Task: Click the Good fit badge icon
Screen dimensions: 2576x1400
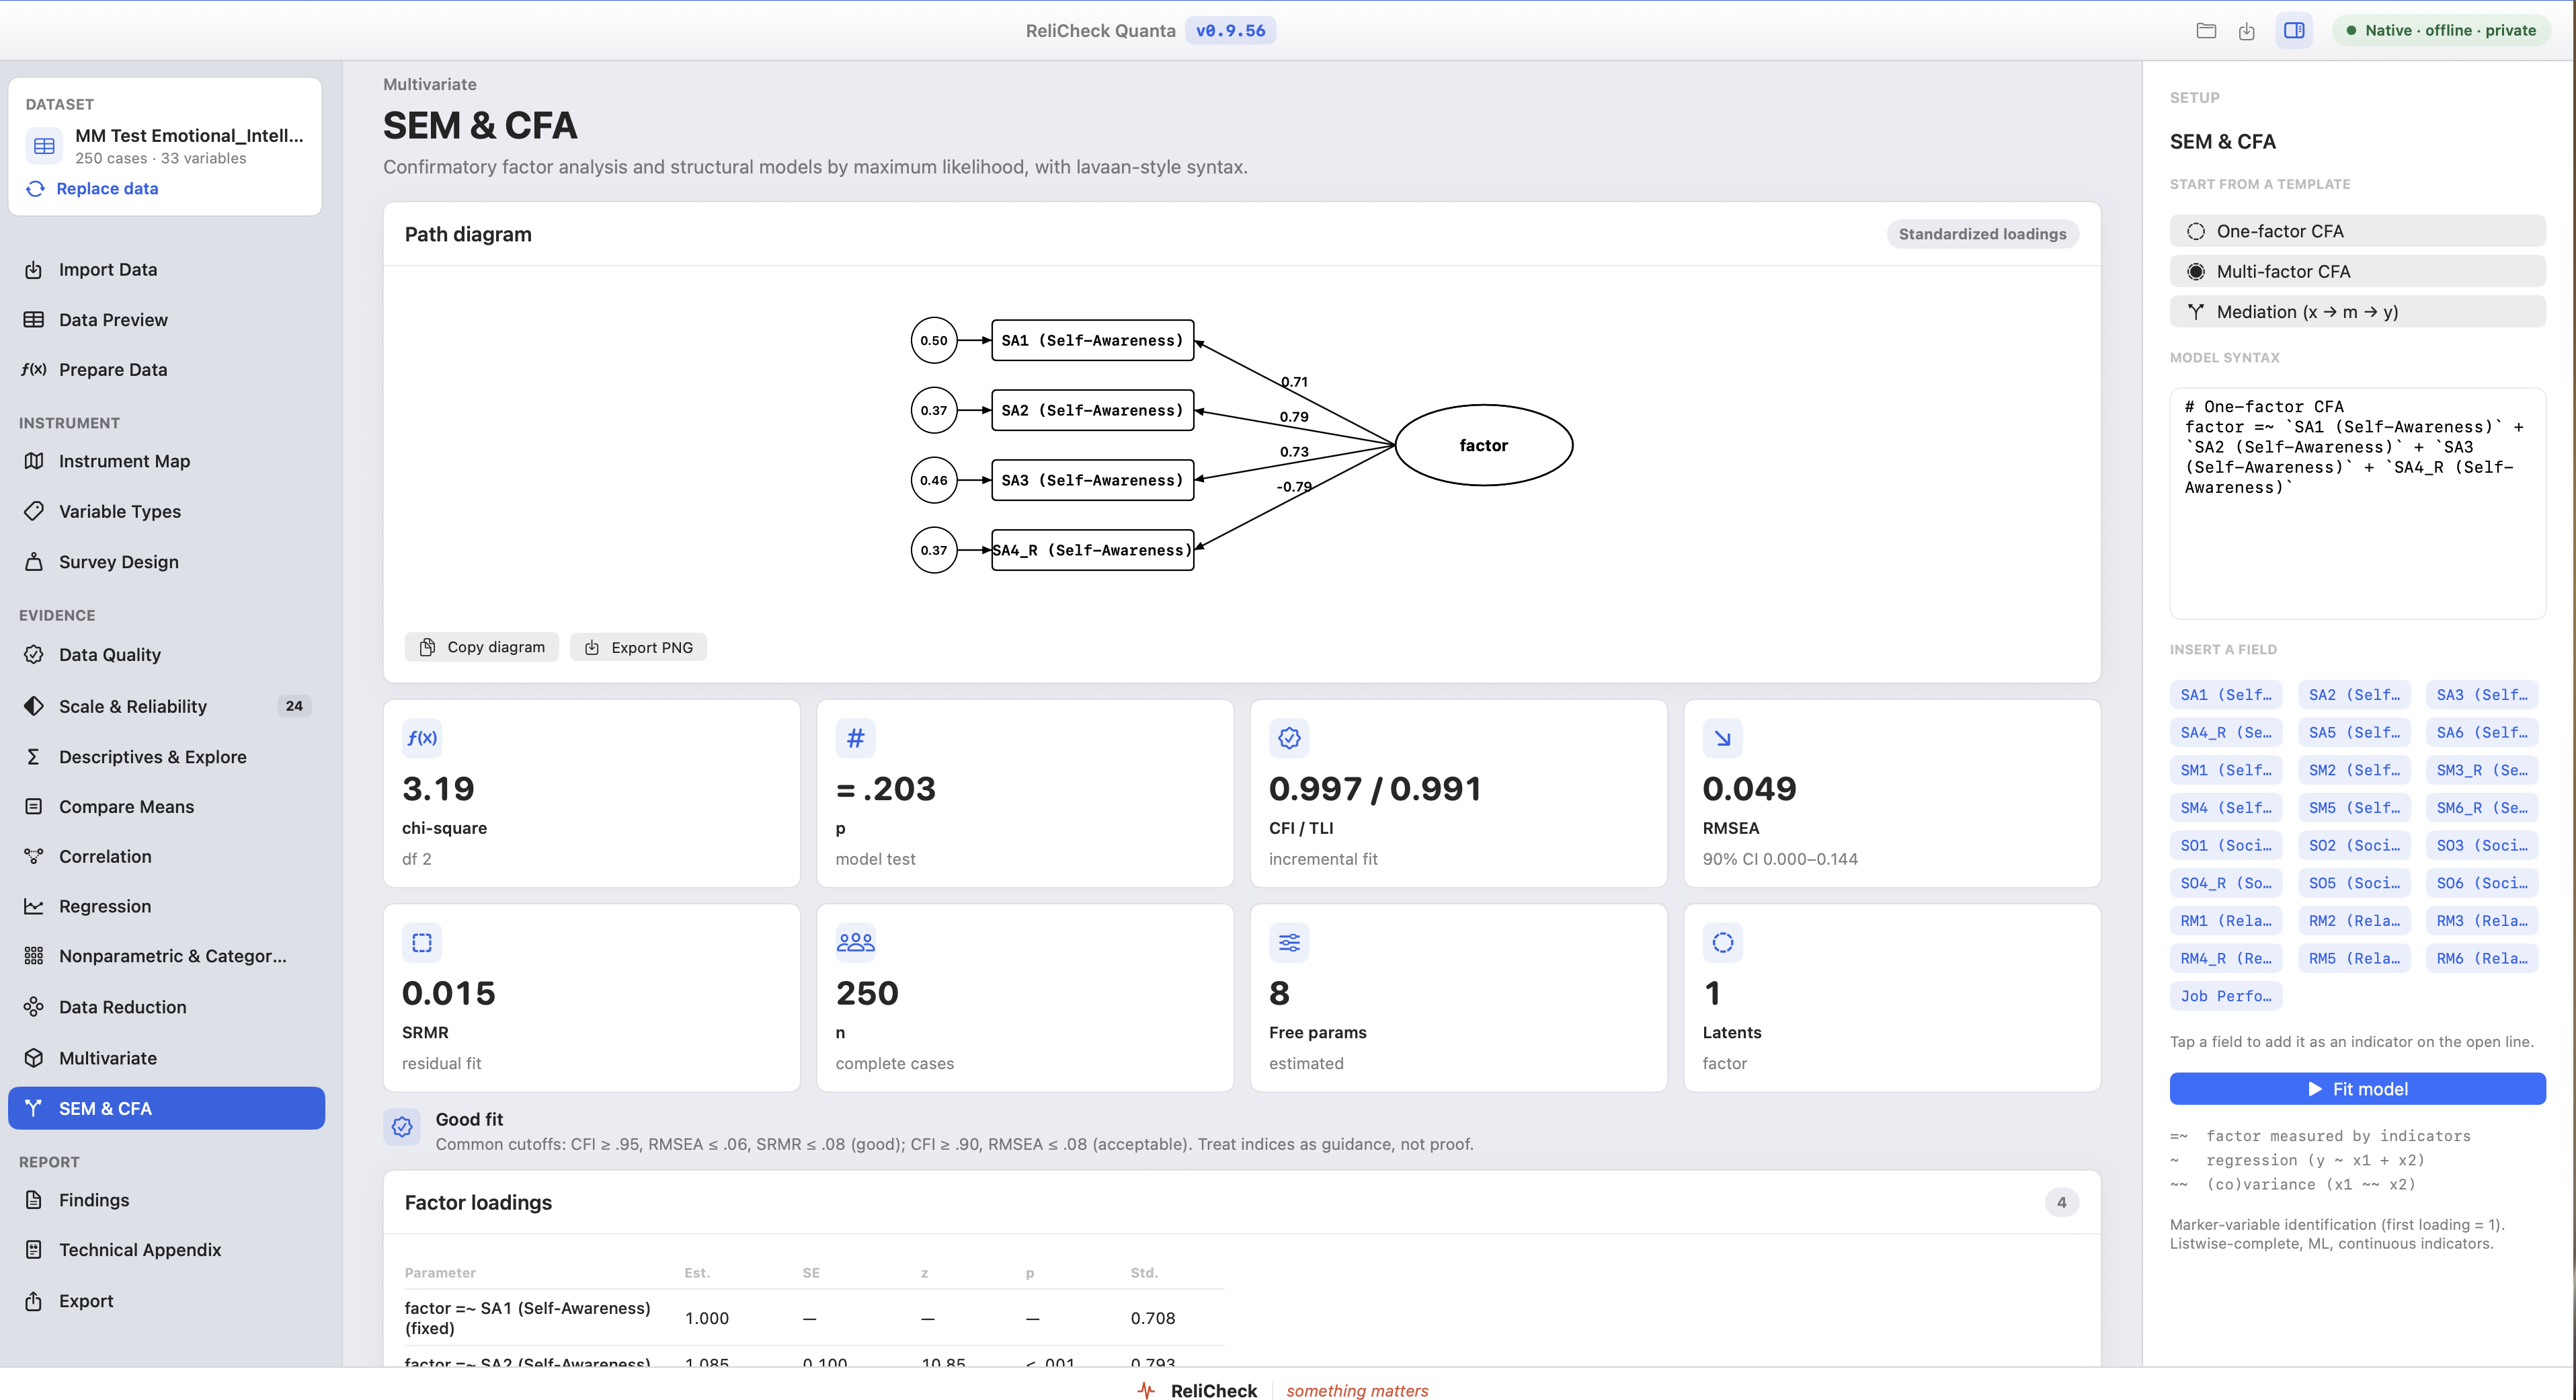Action: 402,1127
